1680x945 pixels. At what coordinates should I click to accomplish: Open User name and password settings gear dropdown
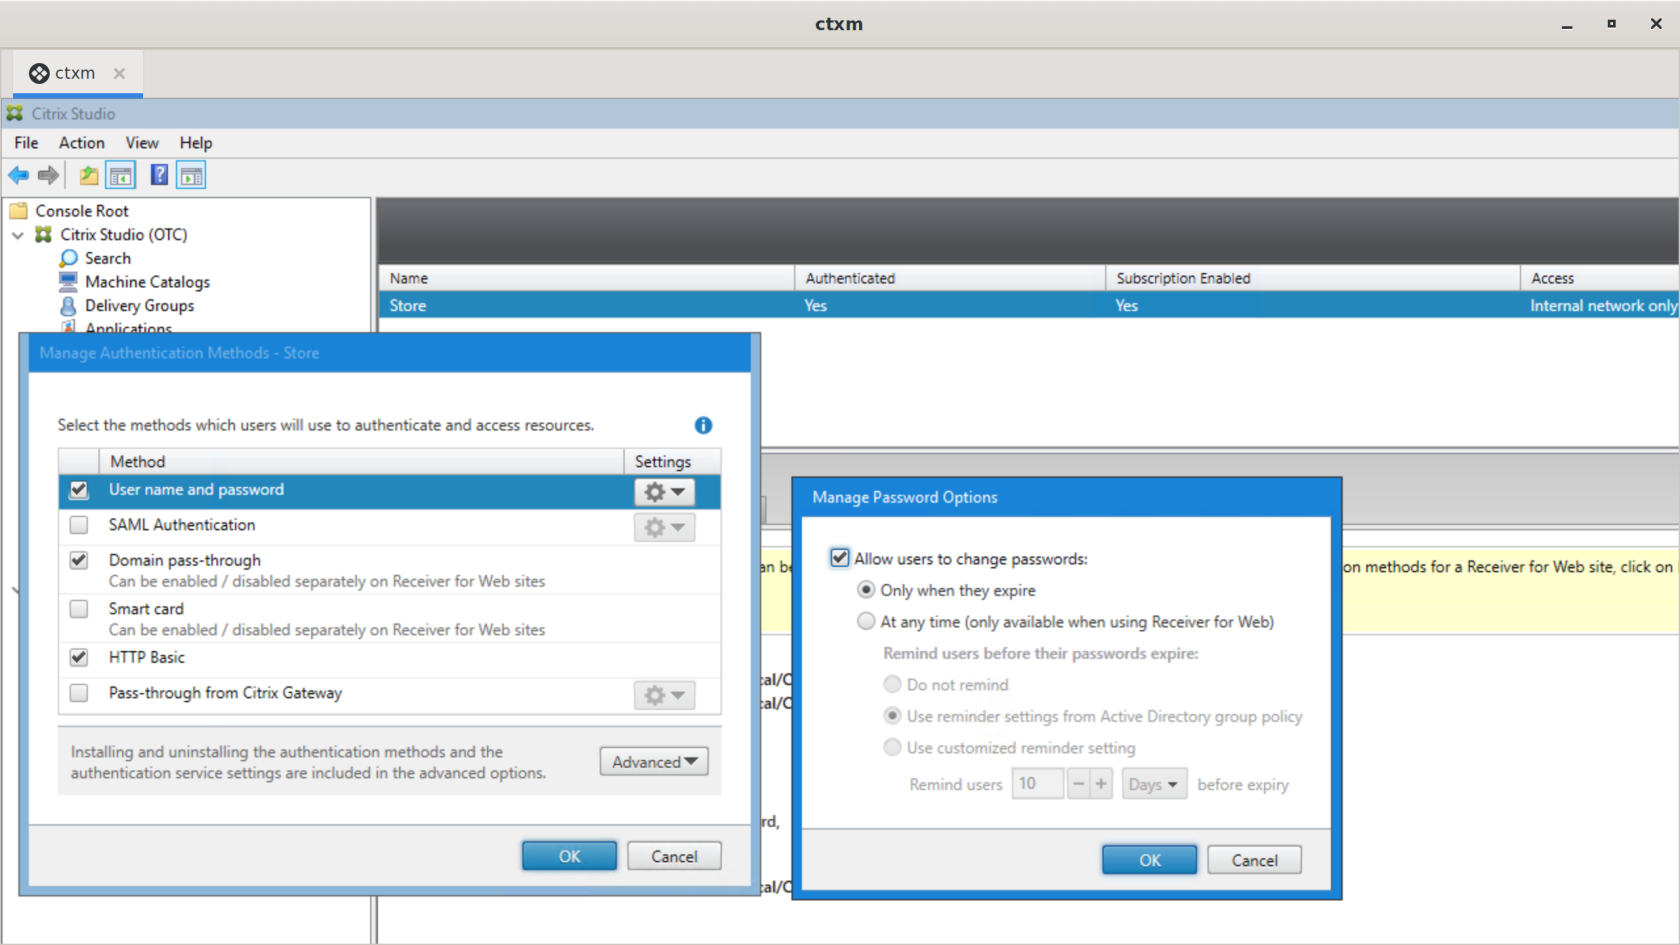(664, 491)
